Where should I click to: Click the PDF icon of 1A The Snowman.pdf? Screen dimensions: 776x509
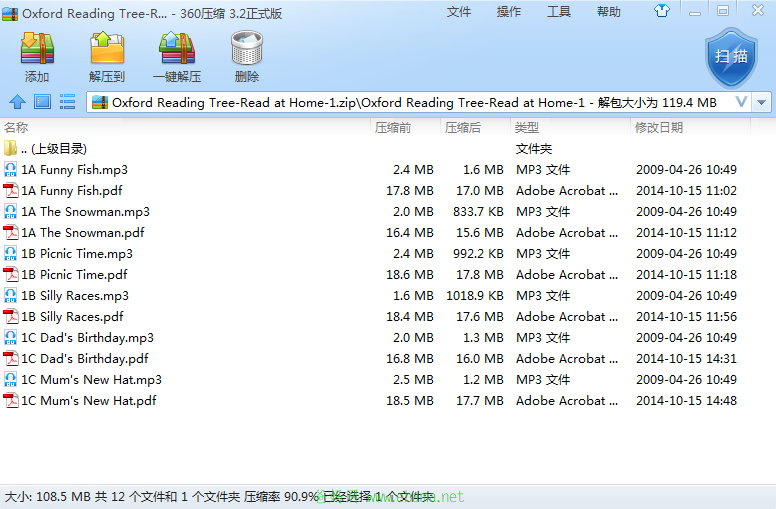coord(10,233)
